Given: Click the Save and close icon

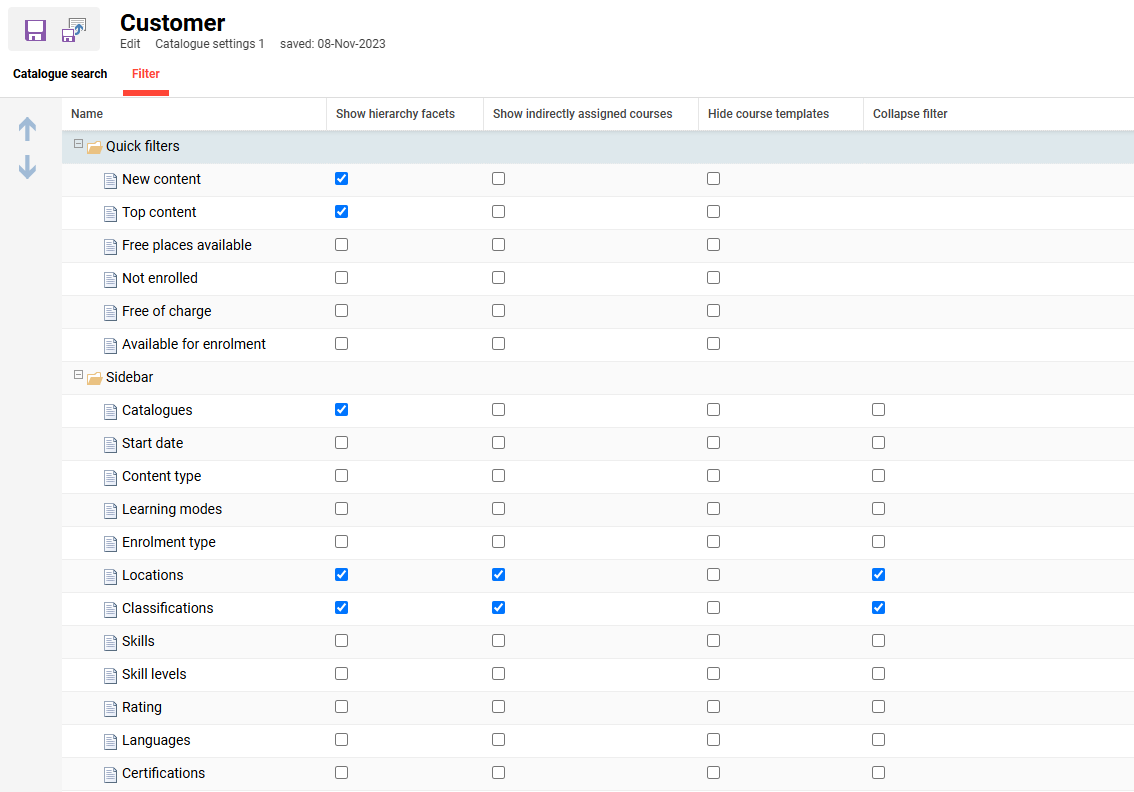Looking at the screenshot, I should [x=73, y=29].
